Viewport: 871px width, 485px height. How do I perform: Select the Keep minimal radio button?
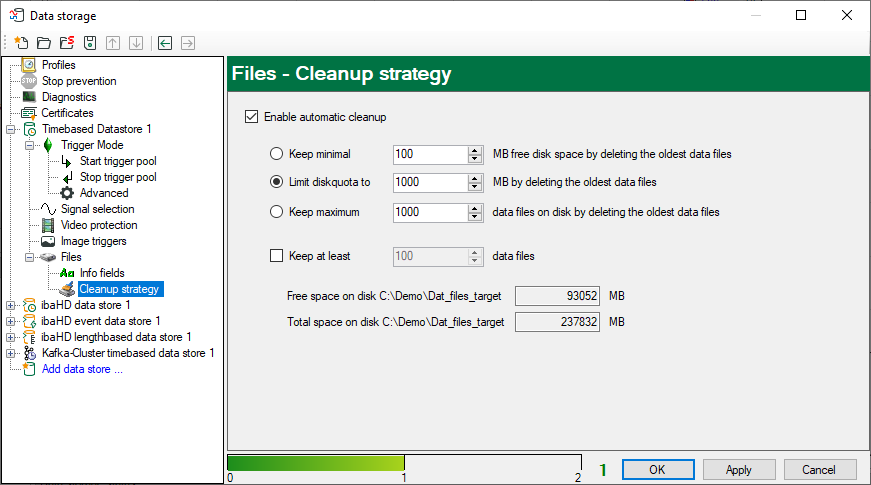[x=276, y=154]
